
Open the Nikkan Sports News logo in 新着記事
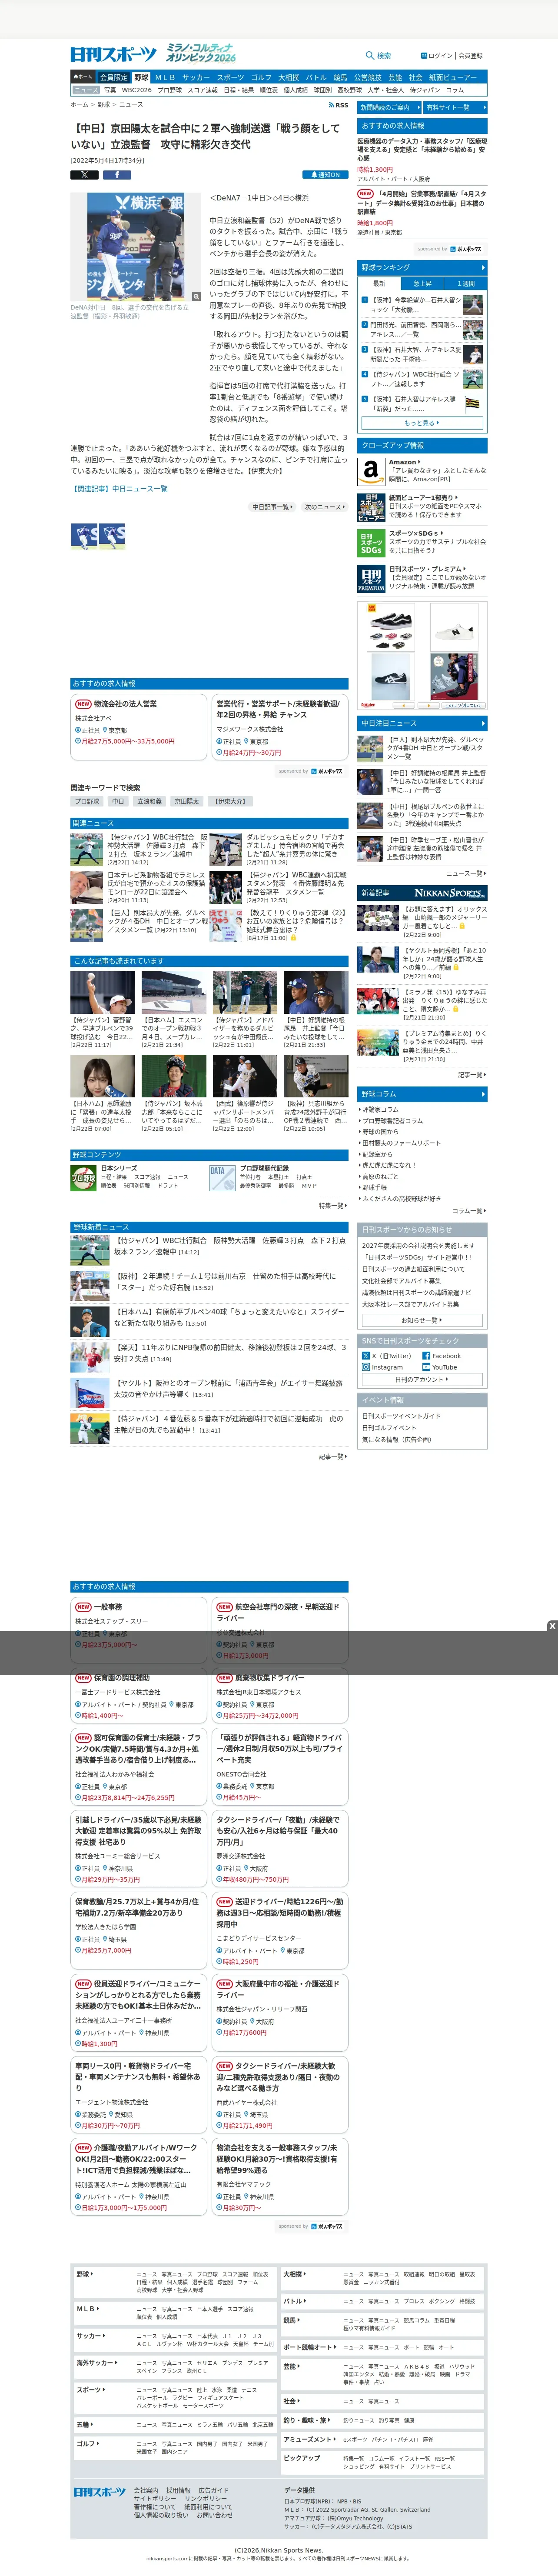pos(450,893)
